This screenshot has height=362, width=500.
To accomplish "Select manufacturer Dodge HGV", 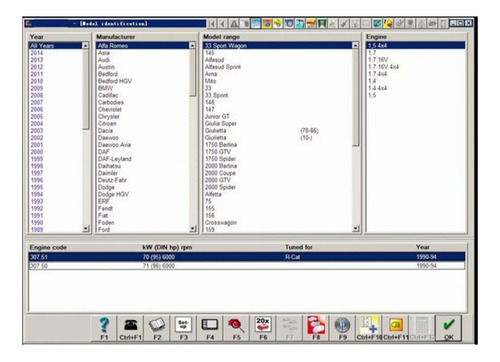I will point(143,194).
